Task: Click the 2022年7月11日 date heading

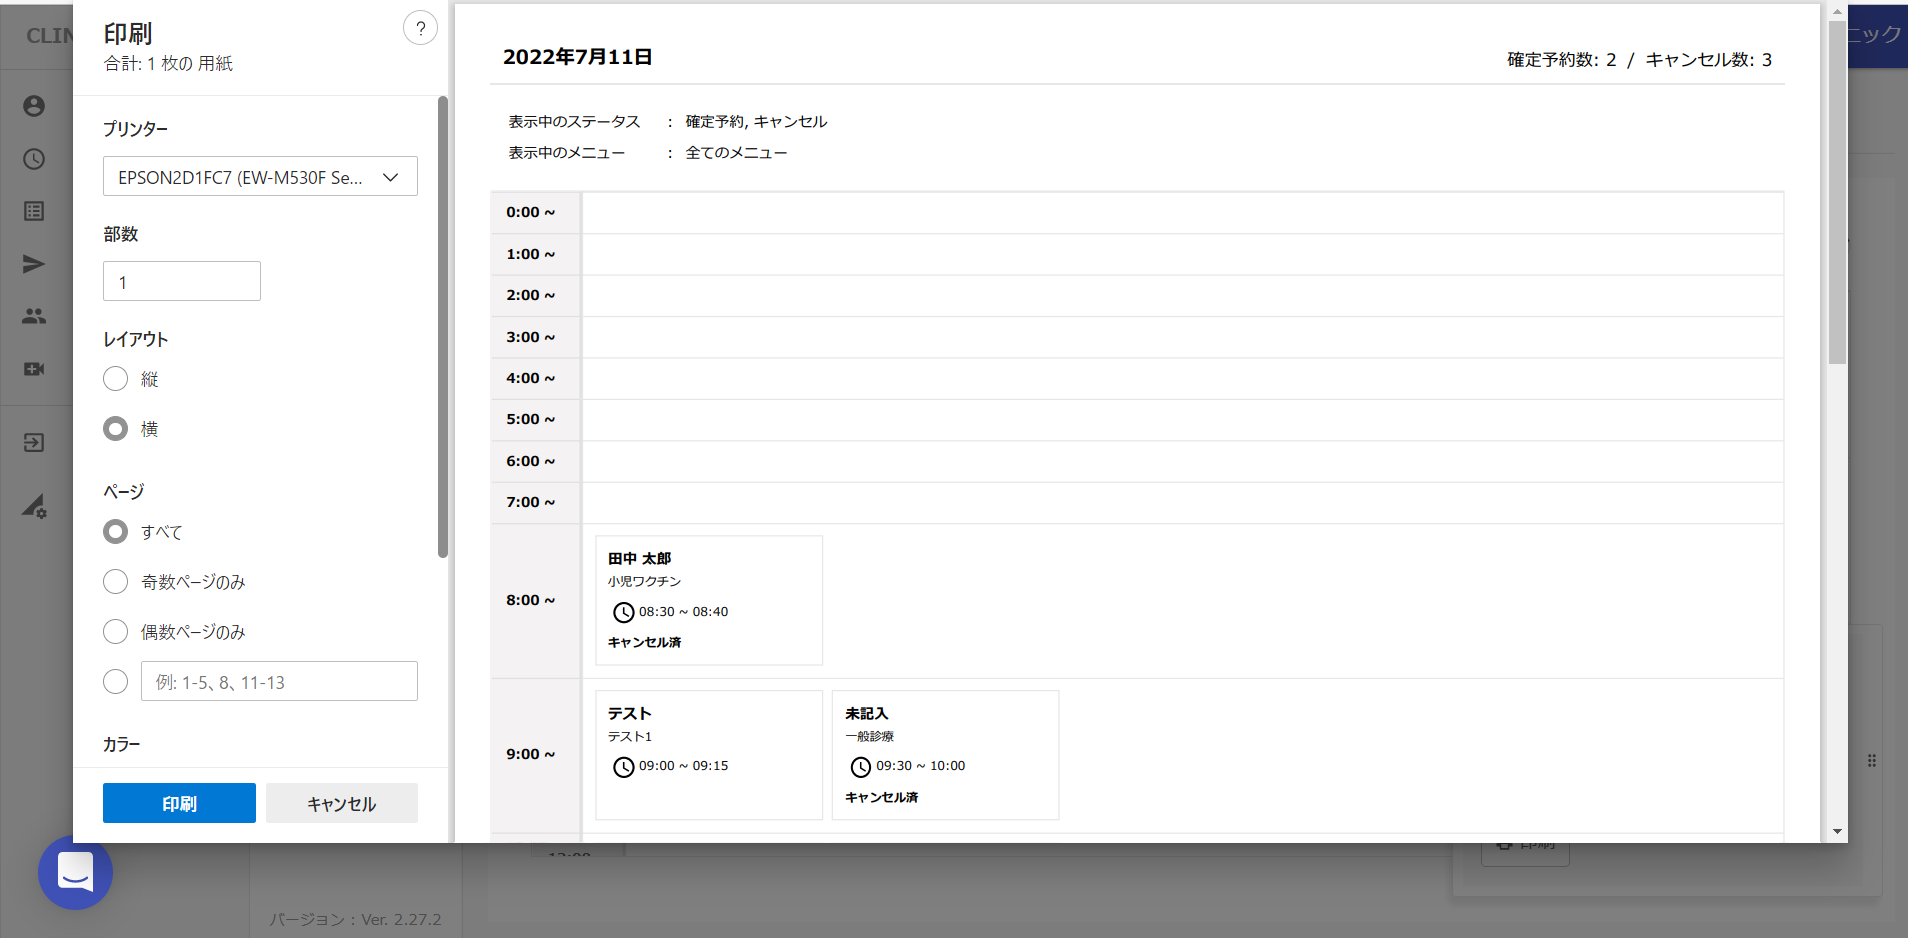Action: coord(578,57)
